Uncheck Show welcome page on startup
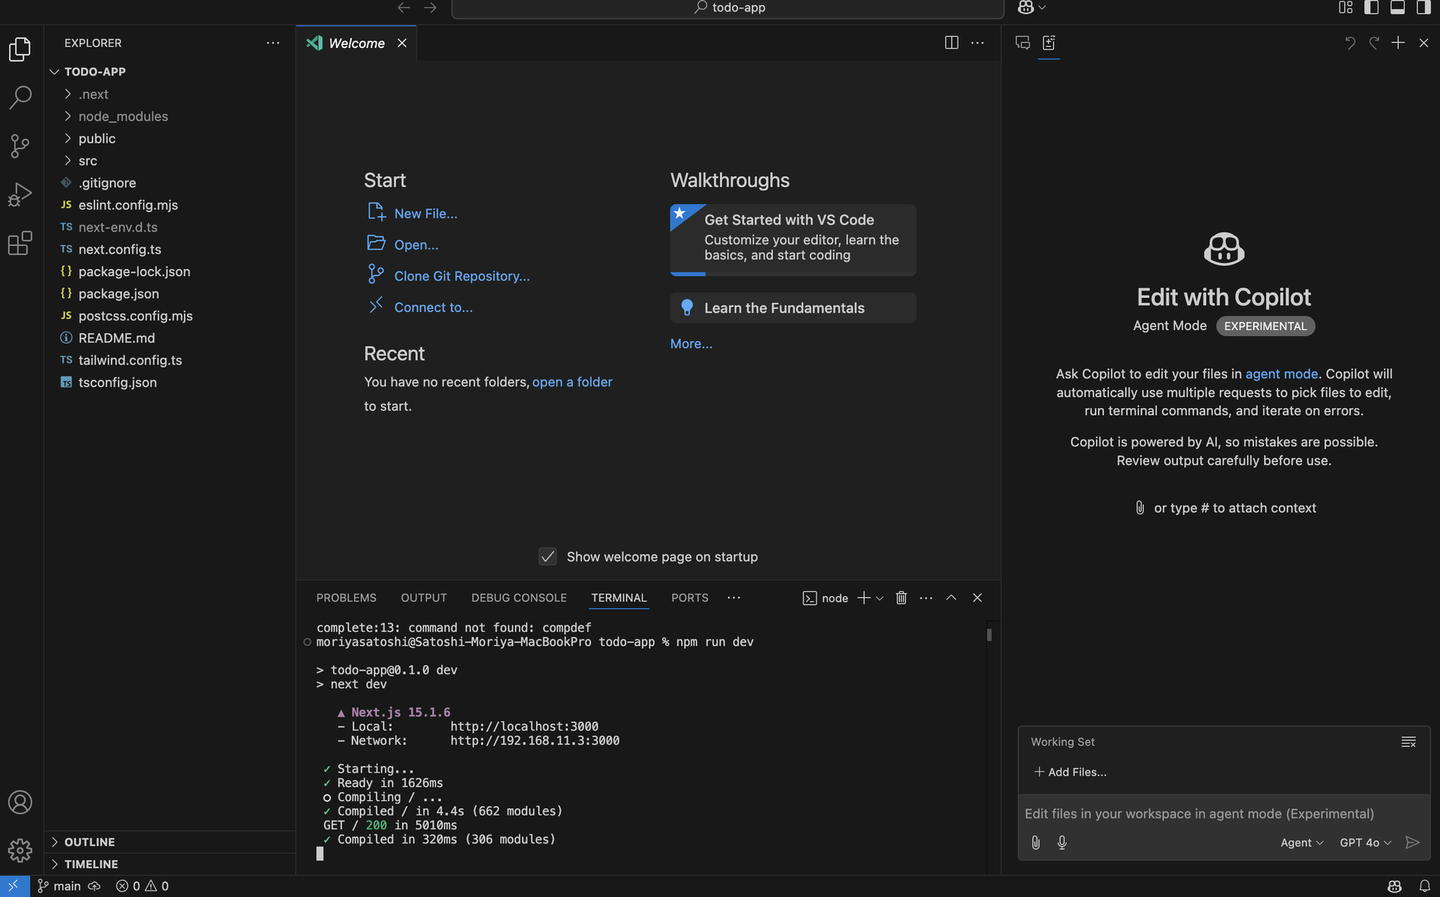 click(x=548, y=557)
